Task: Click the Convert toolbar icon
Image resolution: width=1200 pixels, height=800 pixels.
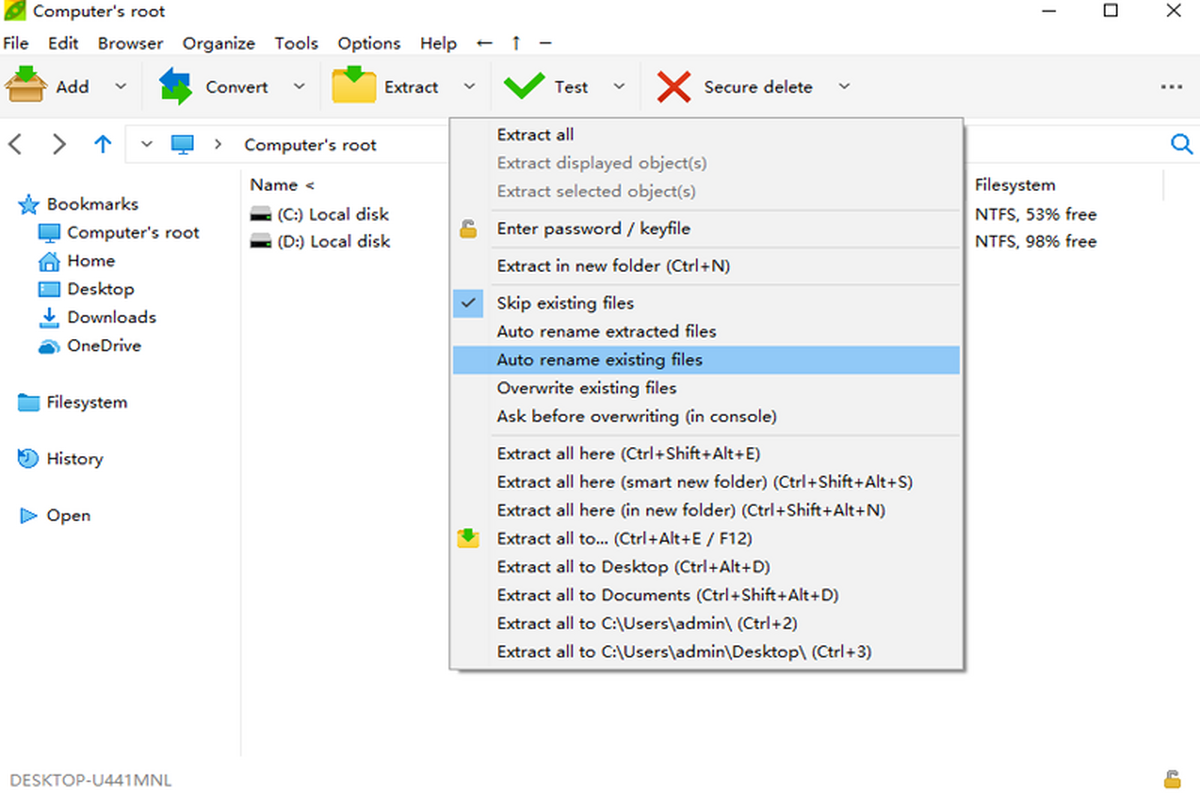Action: pos(176,87)
